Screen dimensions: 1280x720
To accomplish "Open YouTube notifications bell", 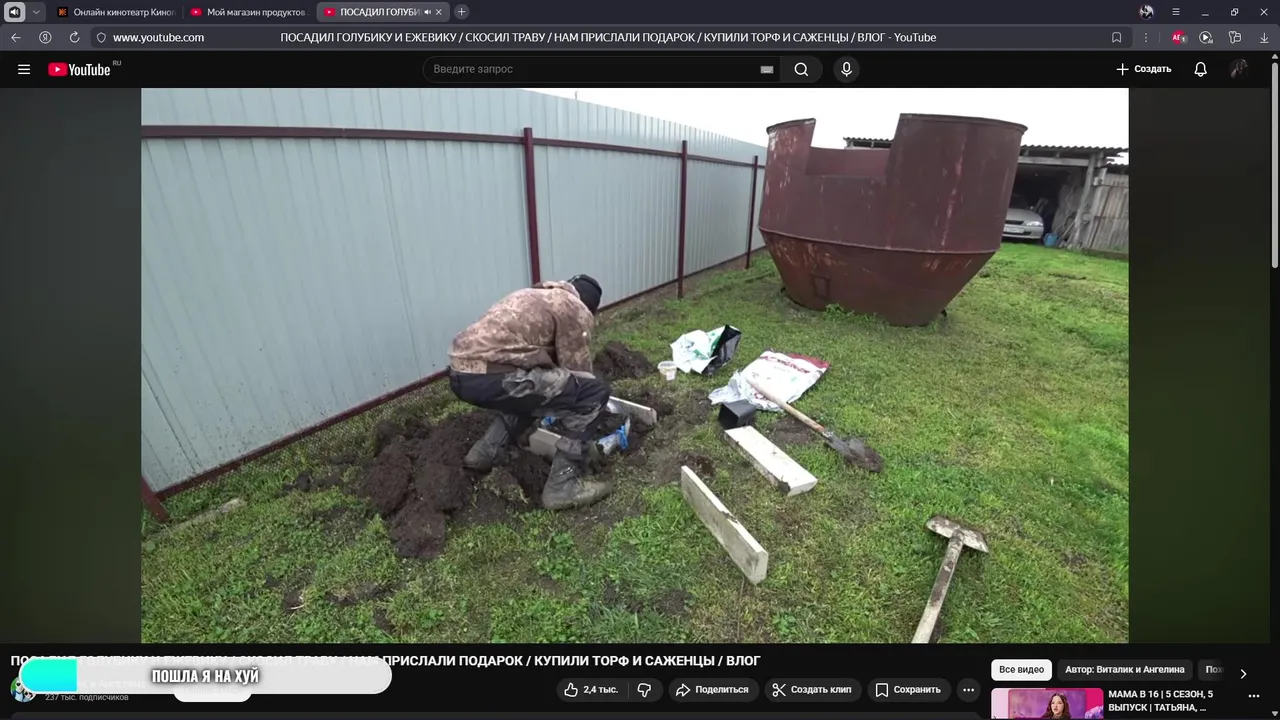I will pos(1200,69).
